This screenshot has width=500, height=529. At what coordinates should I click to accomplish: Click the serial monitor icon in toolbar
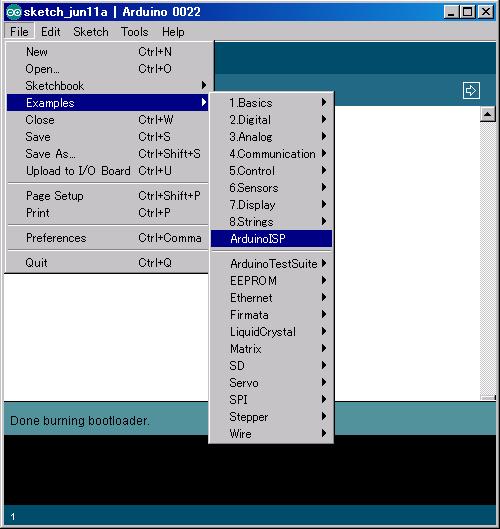(471, 90)
